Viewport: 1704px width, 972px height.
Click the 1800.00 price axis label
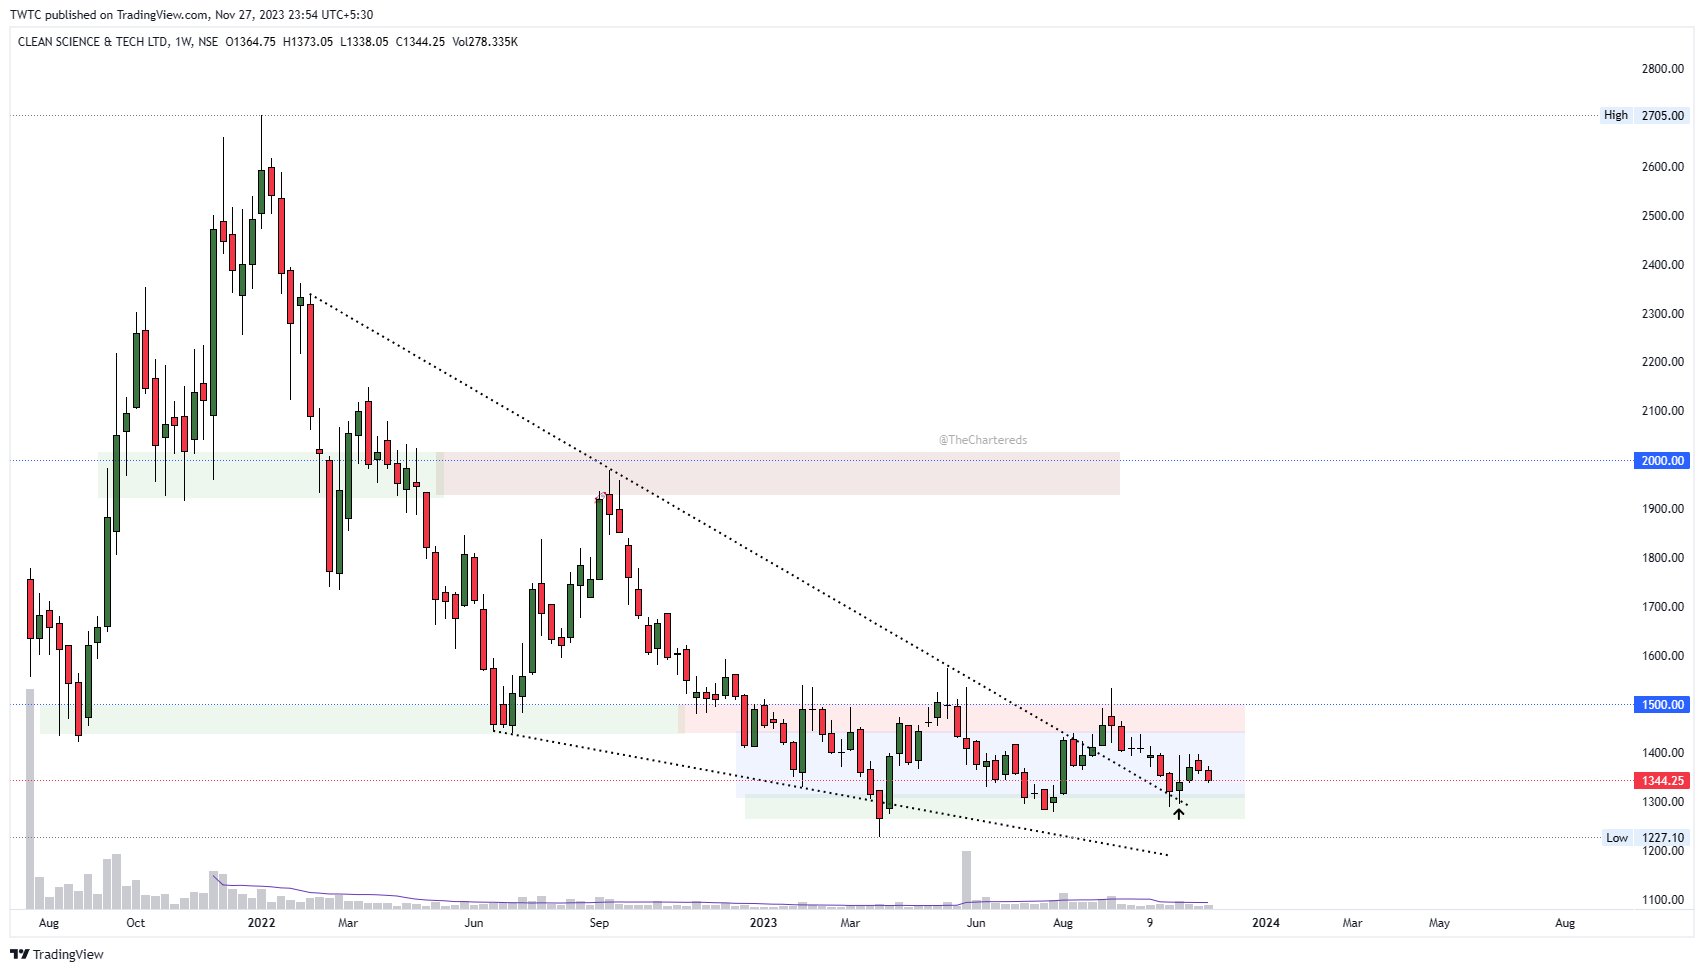pyautogui.click(x=1662, y=558)
